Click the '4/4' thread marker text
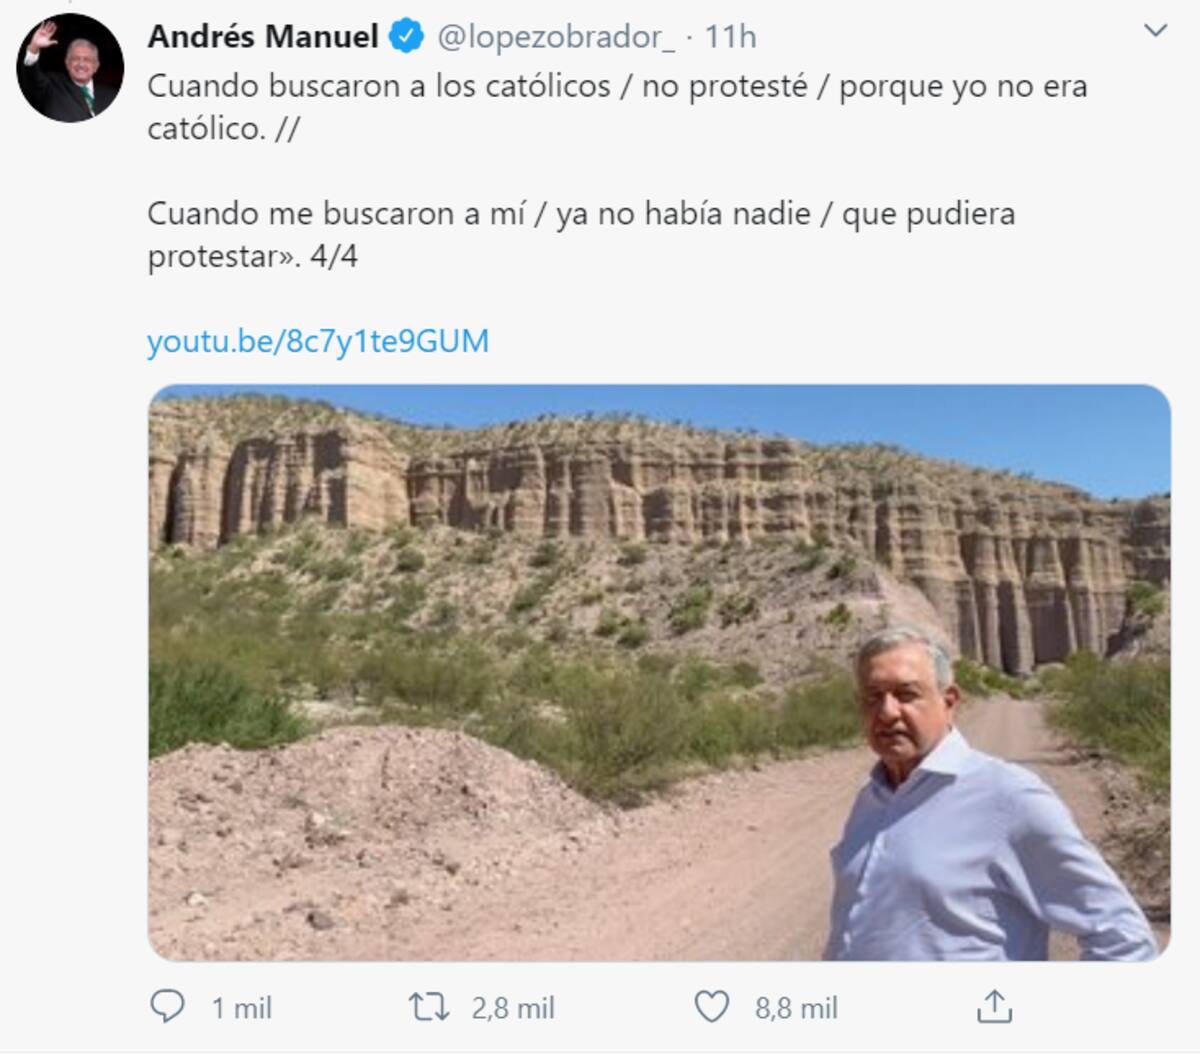The image size is (1200, 1056). 334,257
